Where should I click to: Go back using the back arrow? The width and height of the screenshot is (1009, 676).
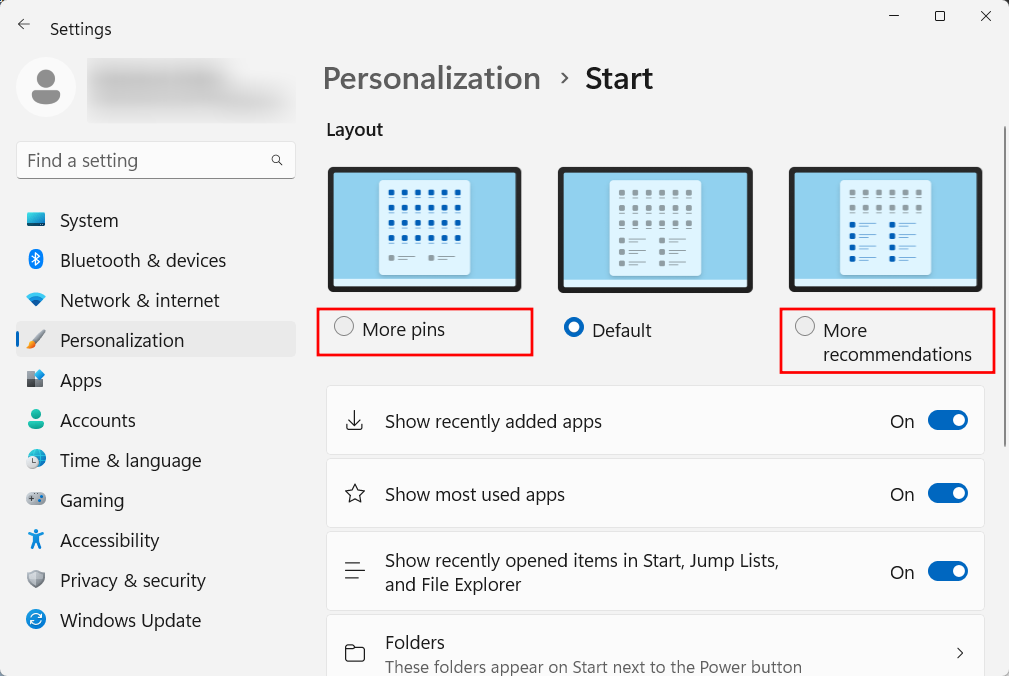tap(23, 24)
